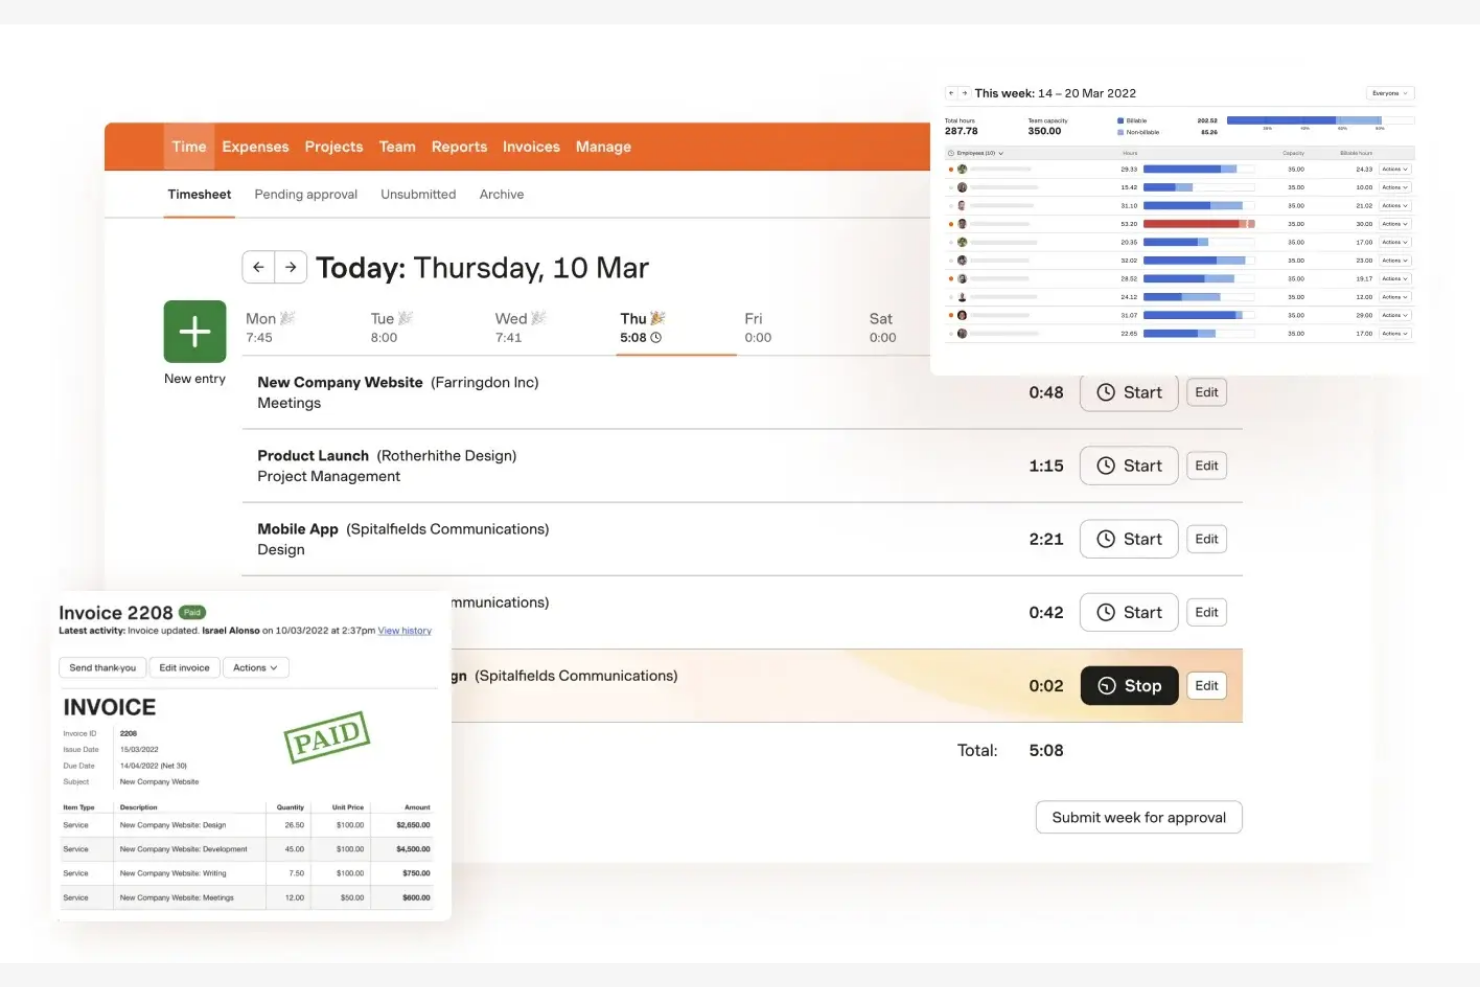Stop the running 0:02 timer

pyautogui.click(x=1129, y=686)
